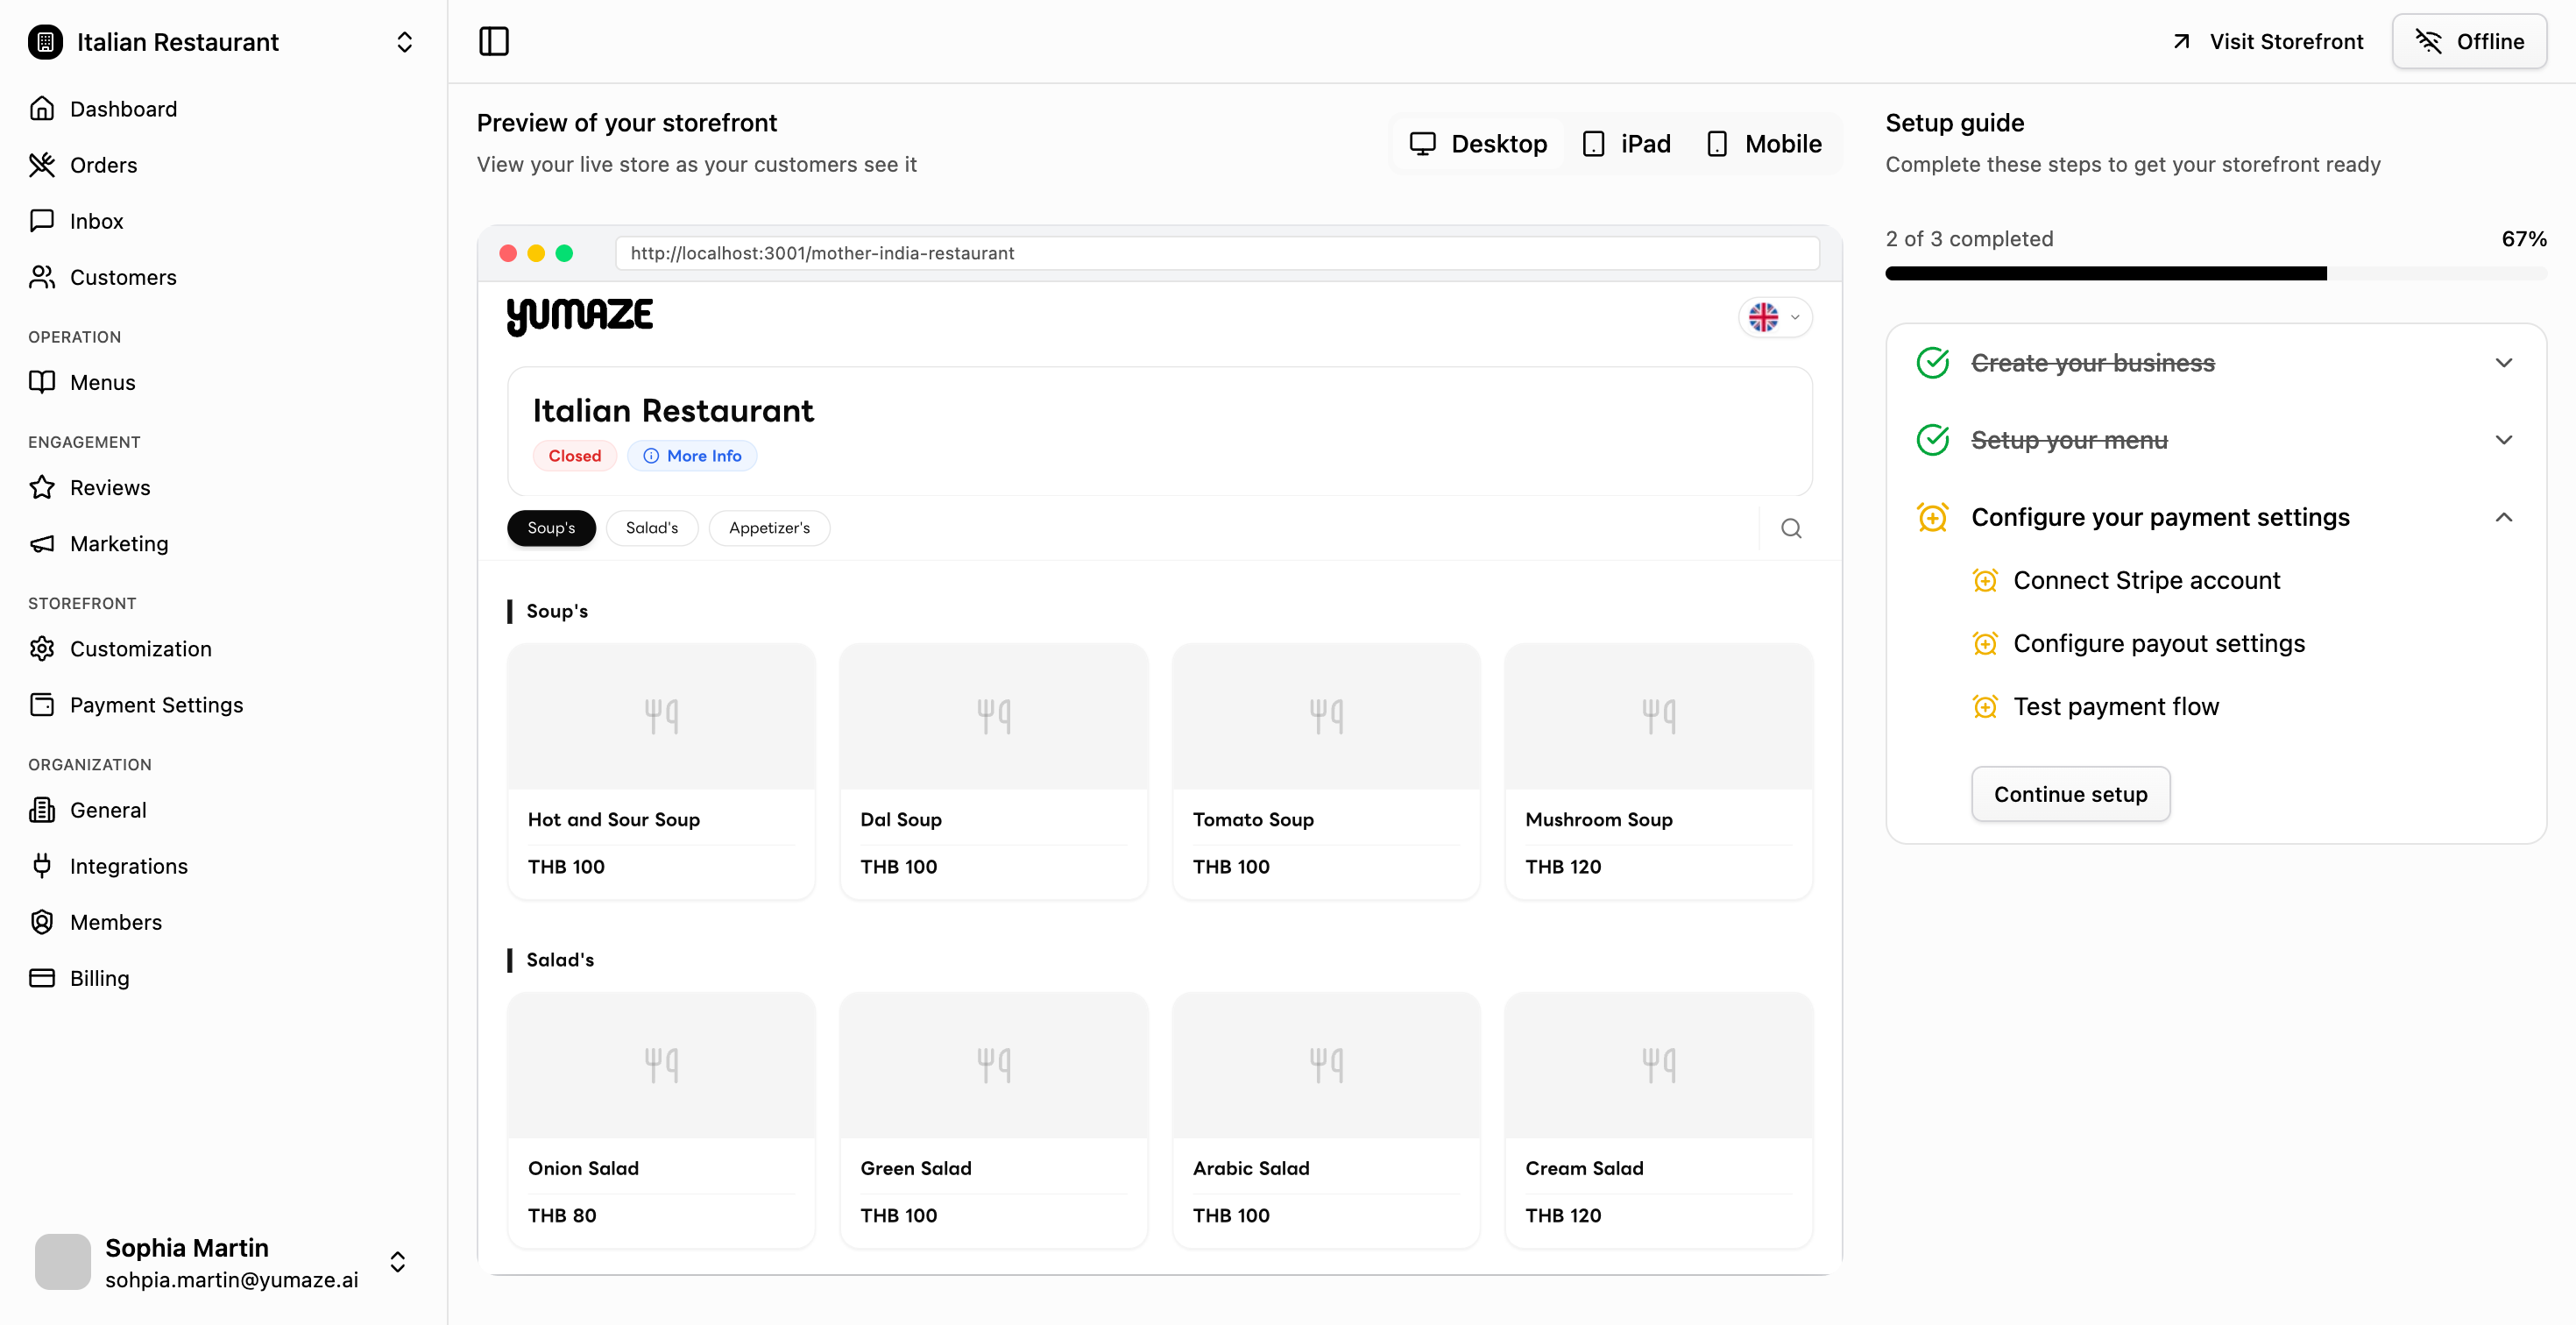Click the Billing card icon
The width and height of the screenshot is (2576, 1325).
point(42,978)
